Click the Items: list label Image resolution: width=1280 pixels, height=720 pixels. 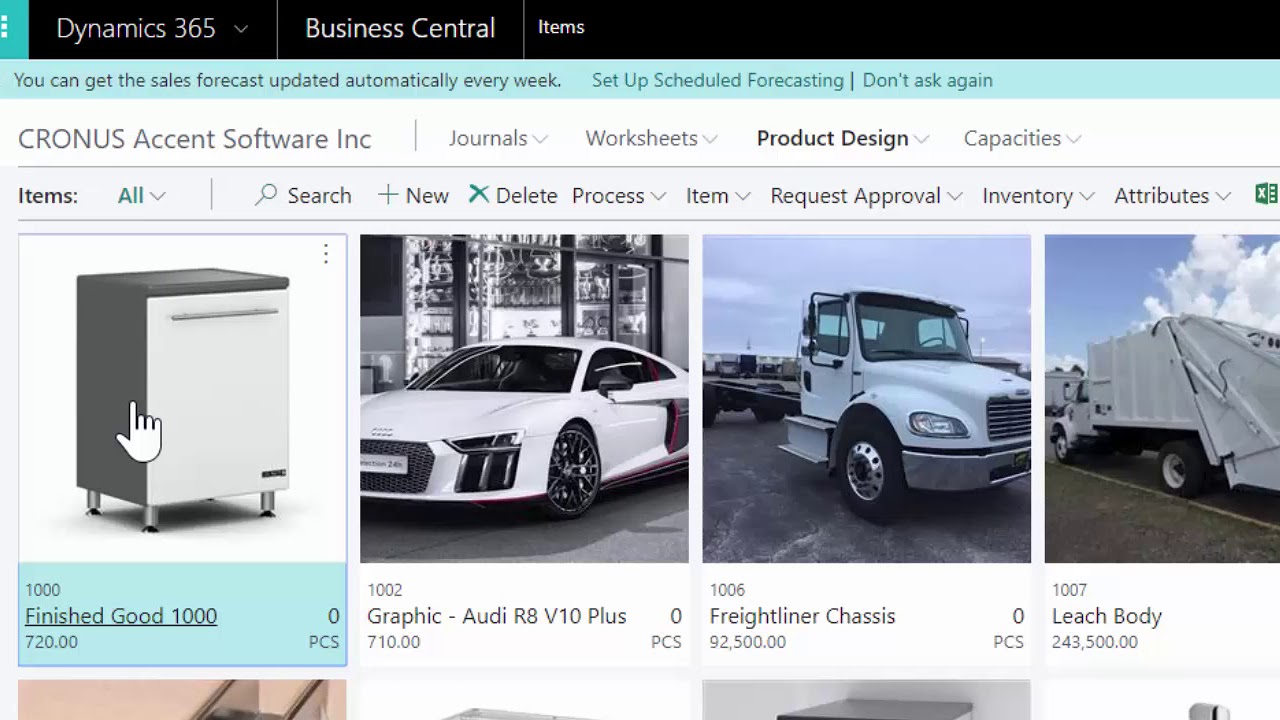point(48,196)
